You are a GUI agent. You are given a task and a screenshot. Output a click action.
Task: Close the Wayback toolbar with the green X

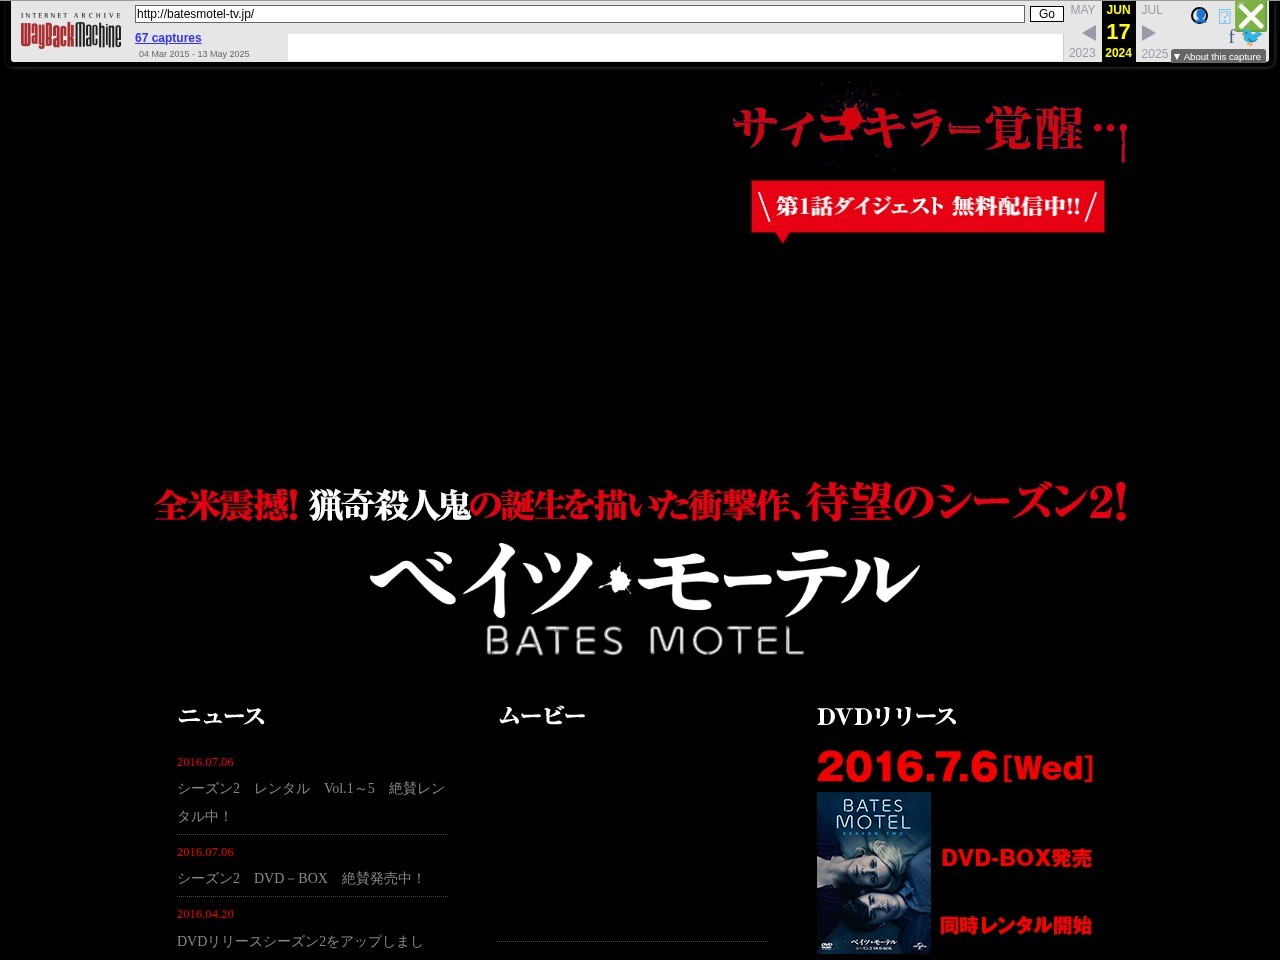point(1251,16)
